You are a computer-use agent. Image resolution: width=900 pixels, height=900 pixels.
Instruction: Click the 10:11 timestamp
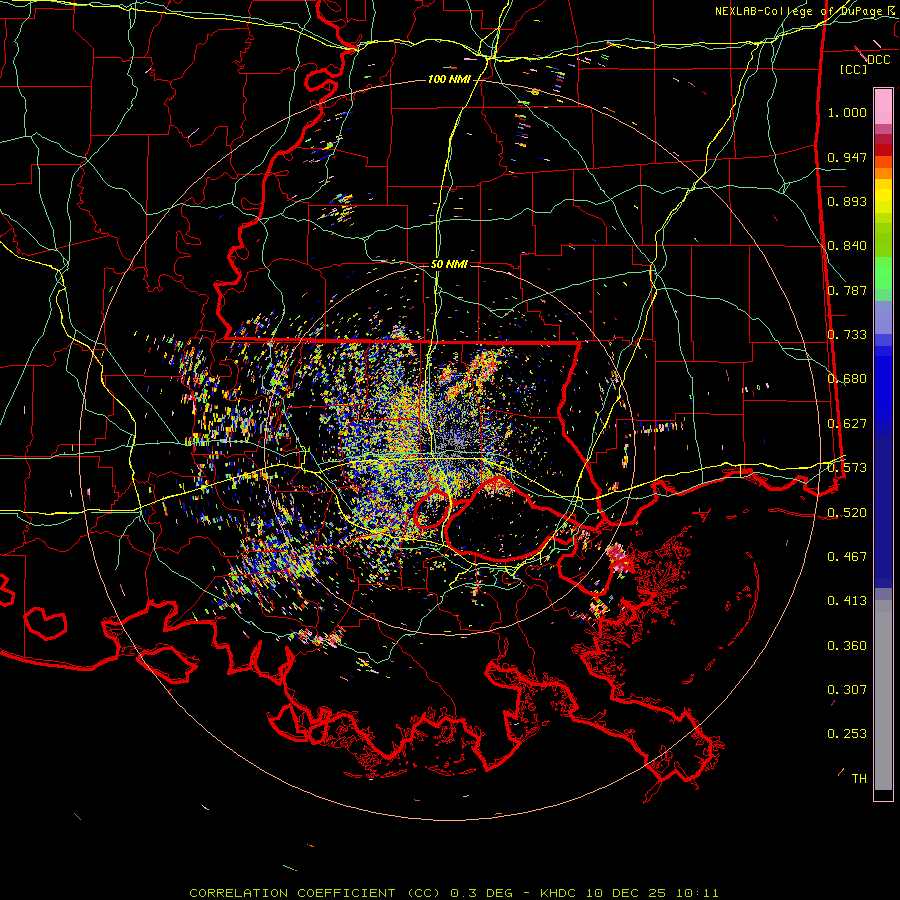tap(697, 893)
